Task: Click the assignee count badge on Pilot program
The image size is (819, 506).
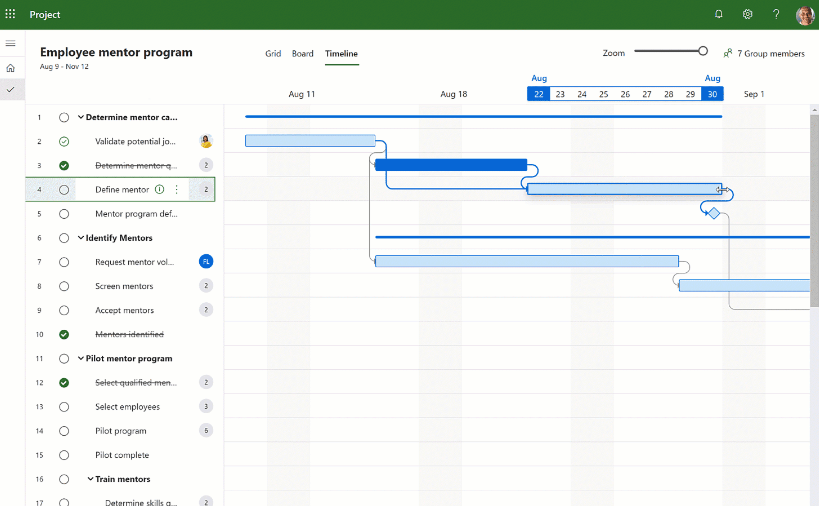Action: 206,430
